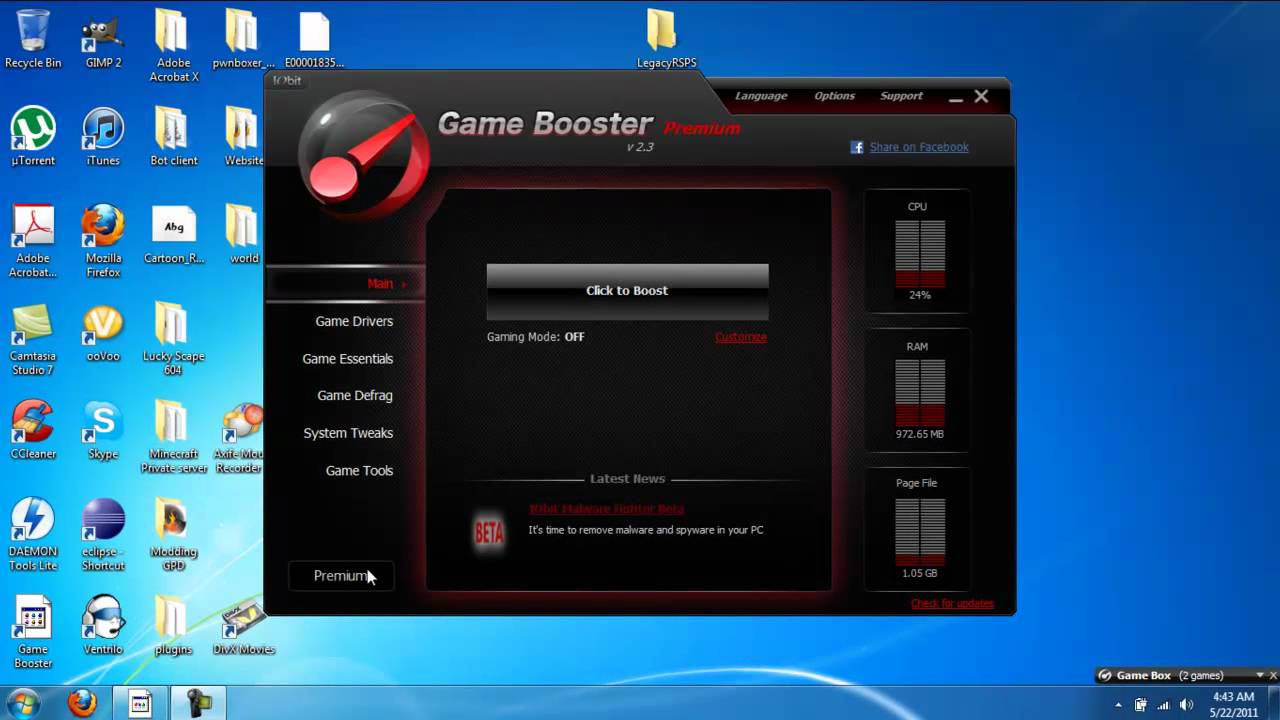This screenshot has height=720, width=1280.
Task: Select the Adobe Acrobat X folder
Action: point(174,45)
